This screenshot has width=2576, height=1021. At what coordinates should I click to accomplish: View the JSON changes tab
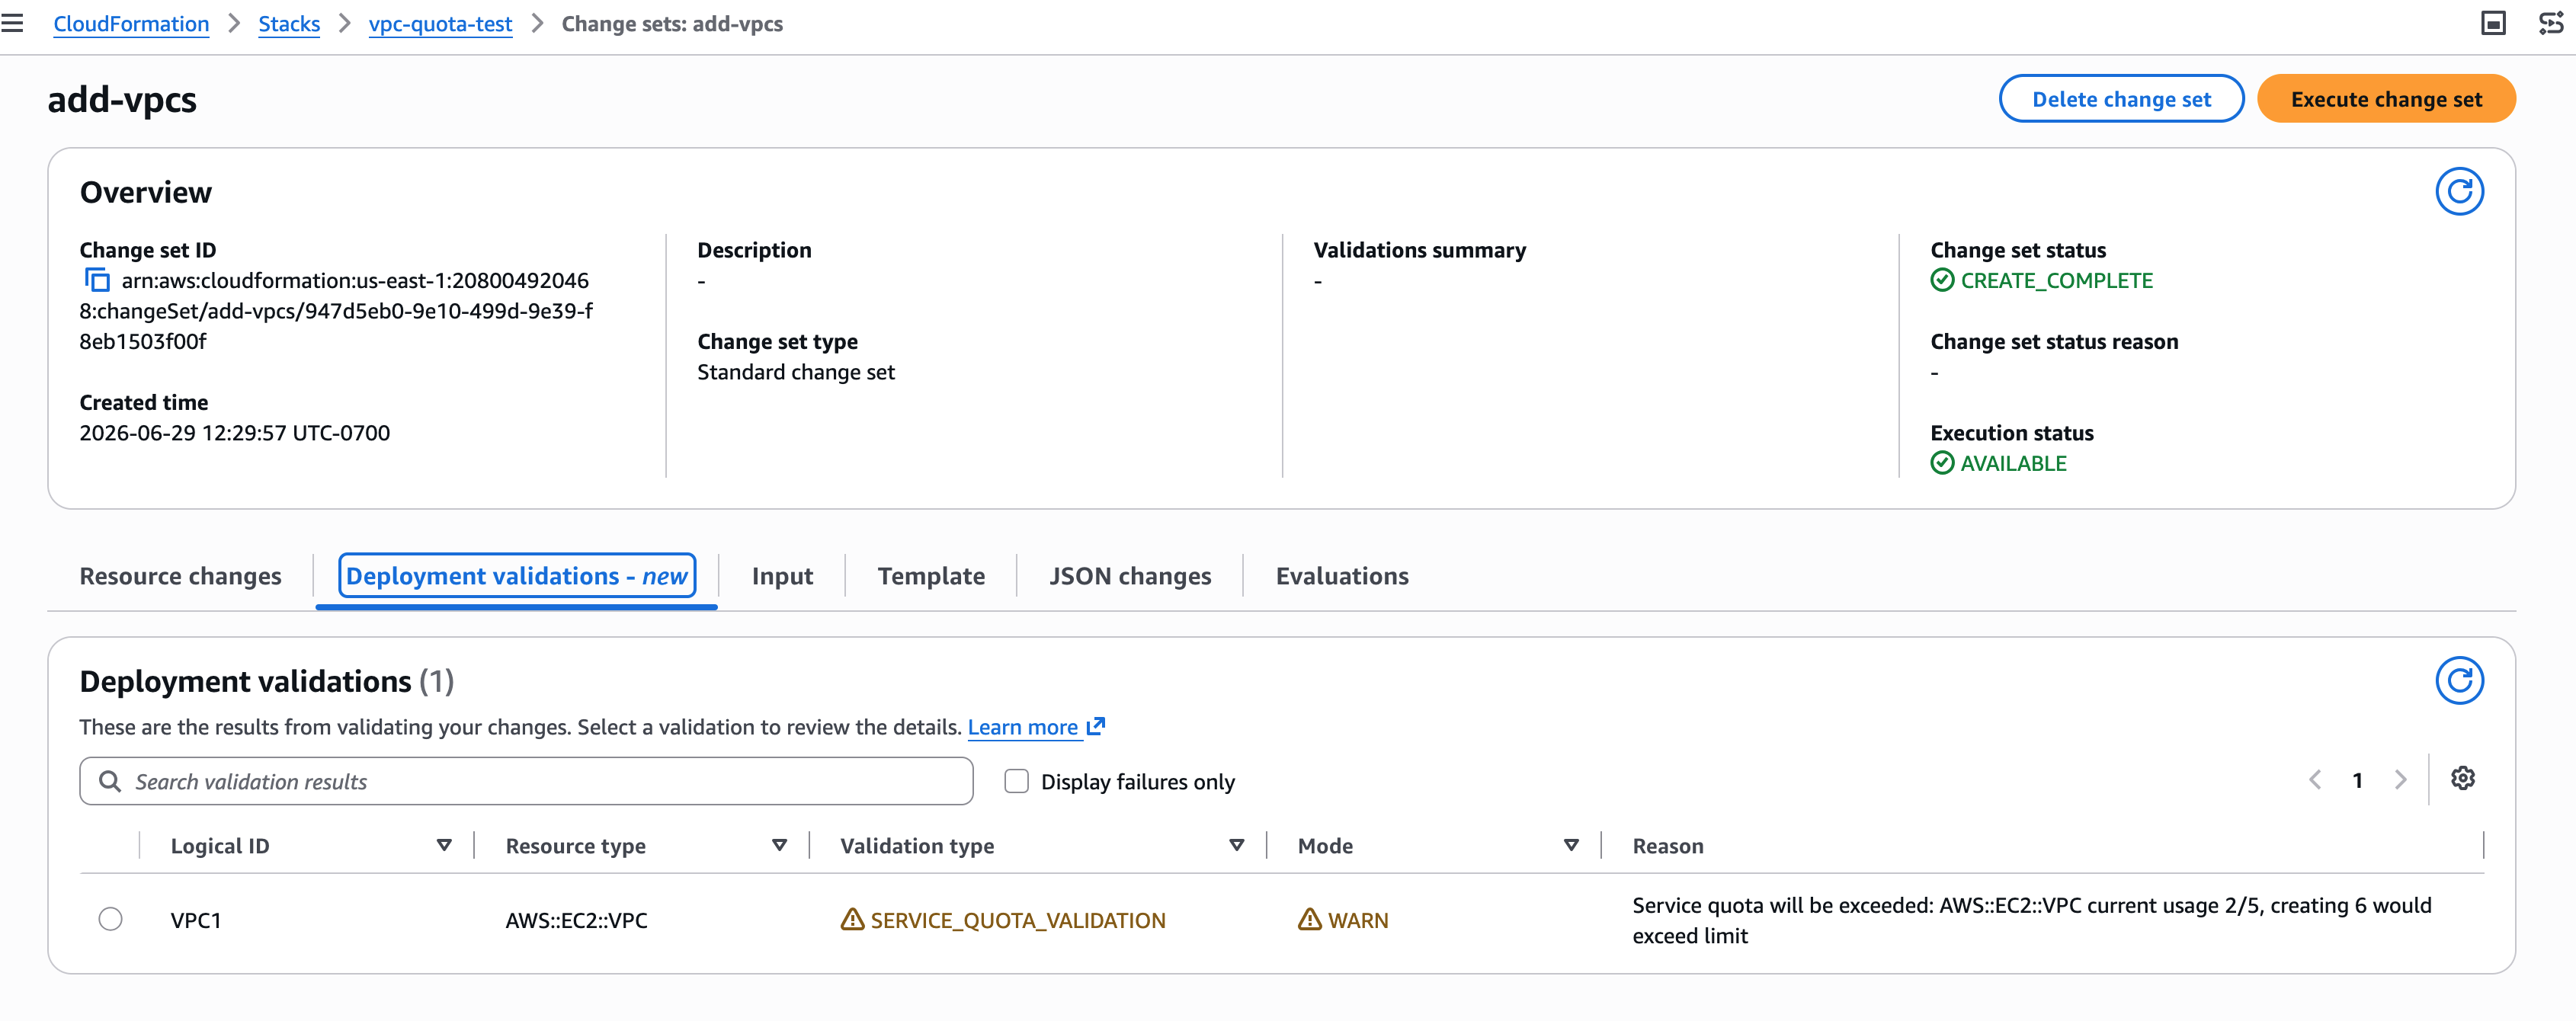pos(1130,576)
